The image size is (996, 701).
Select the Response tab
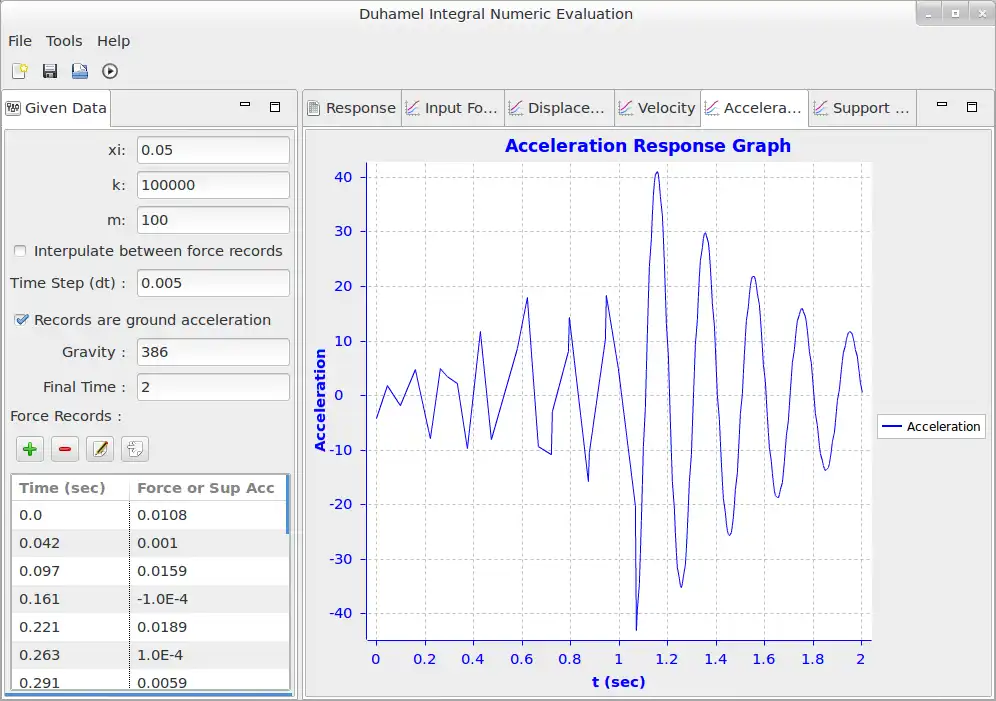pos(351,108)
